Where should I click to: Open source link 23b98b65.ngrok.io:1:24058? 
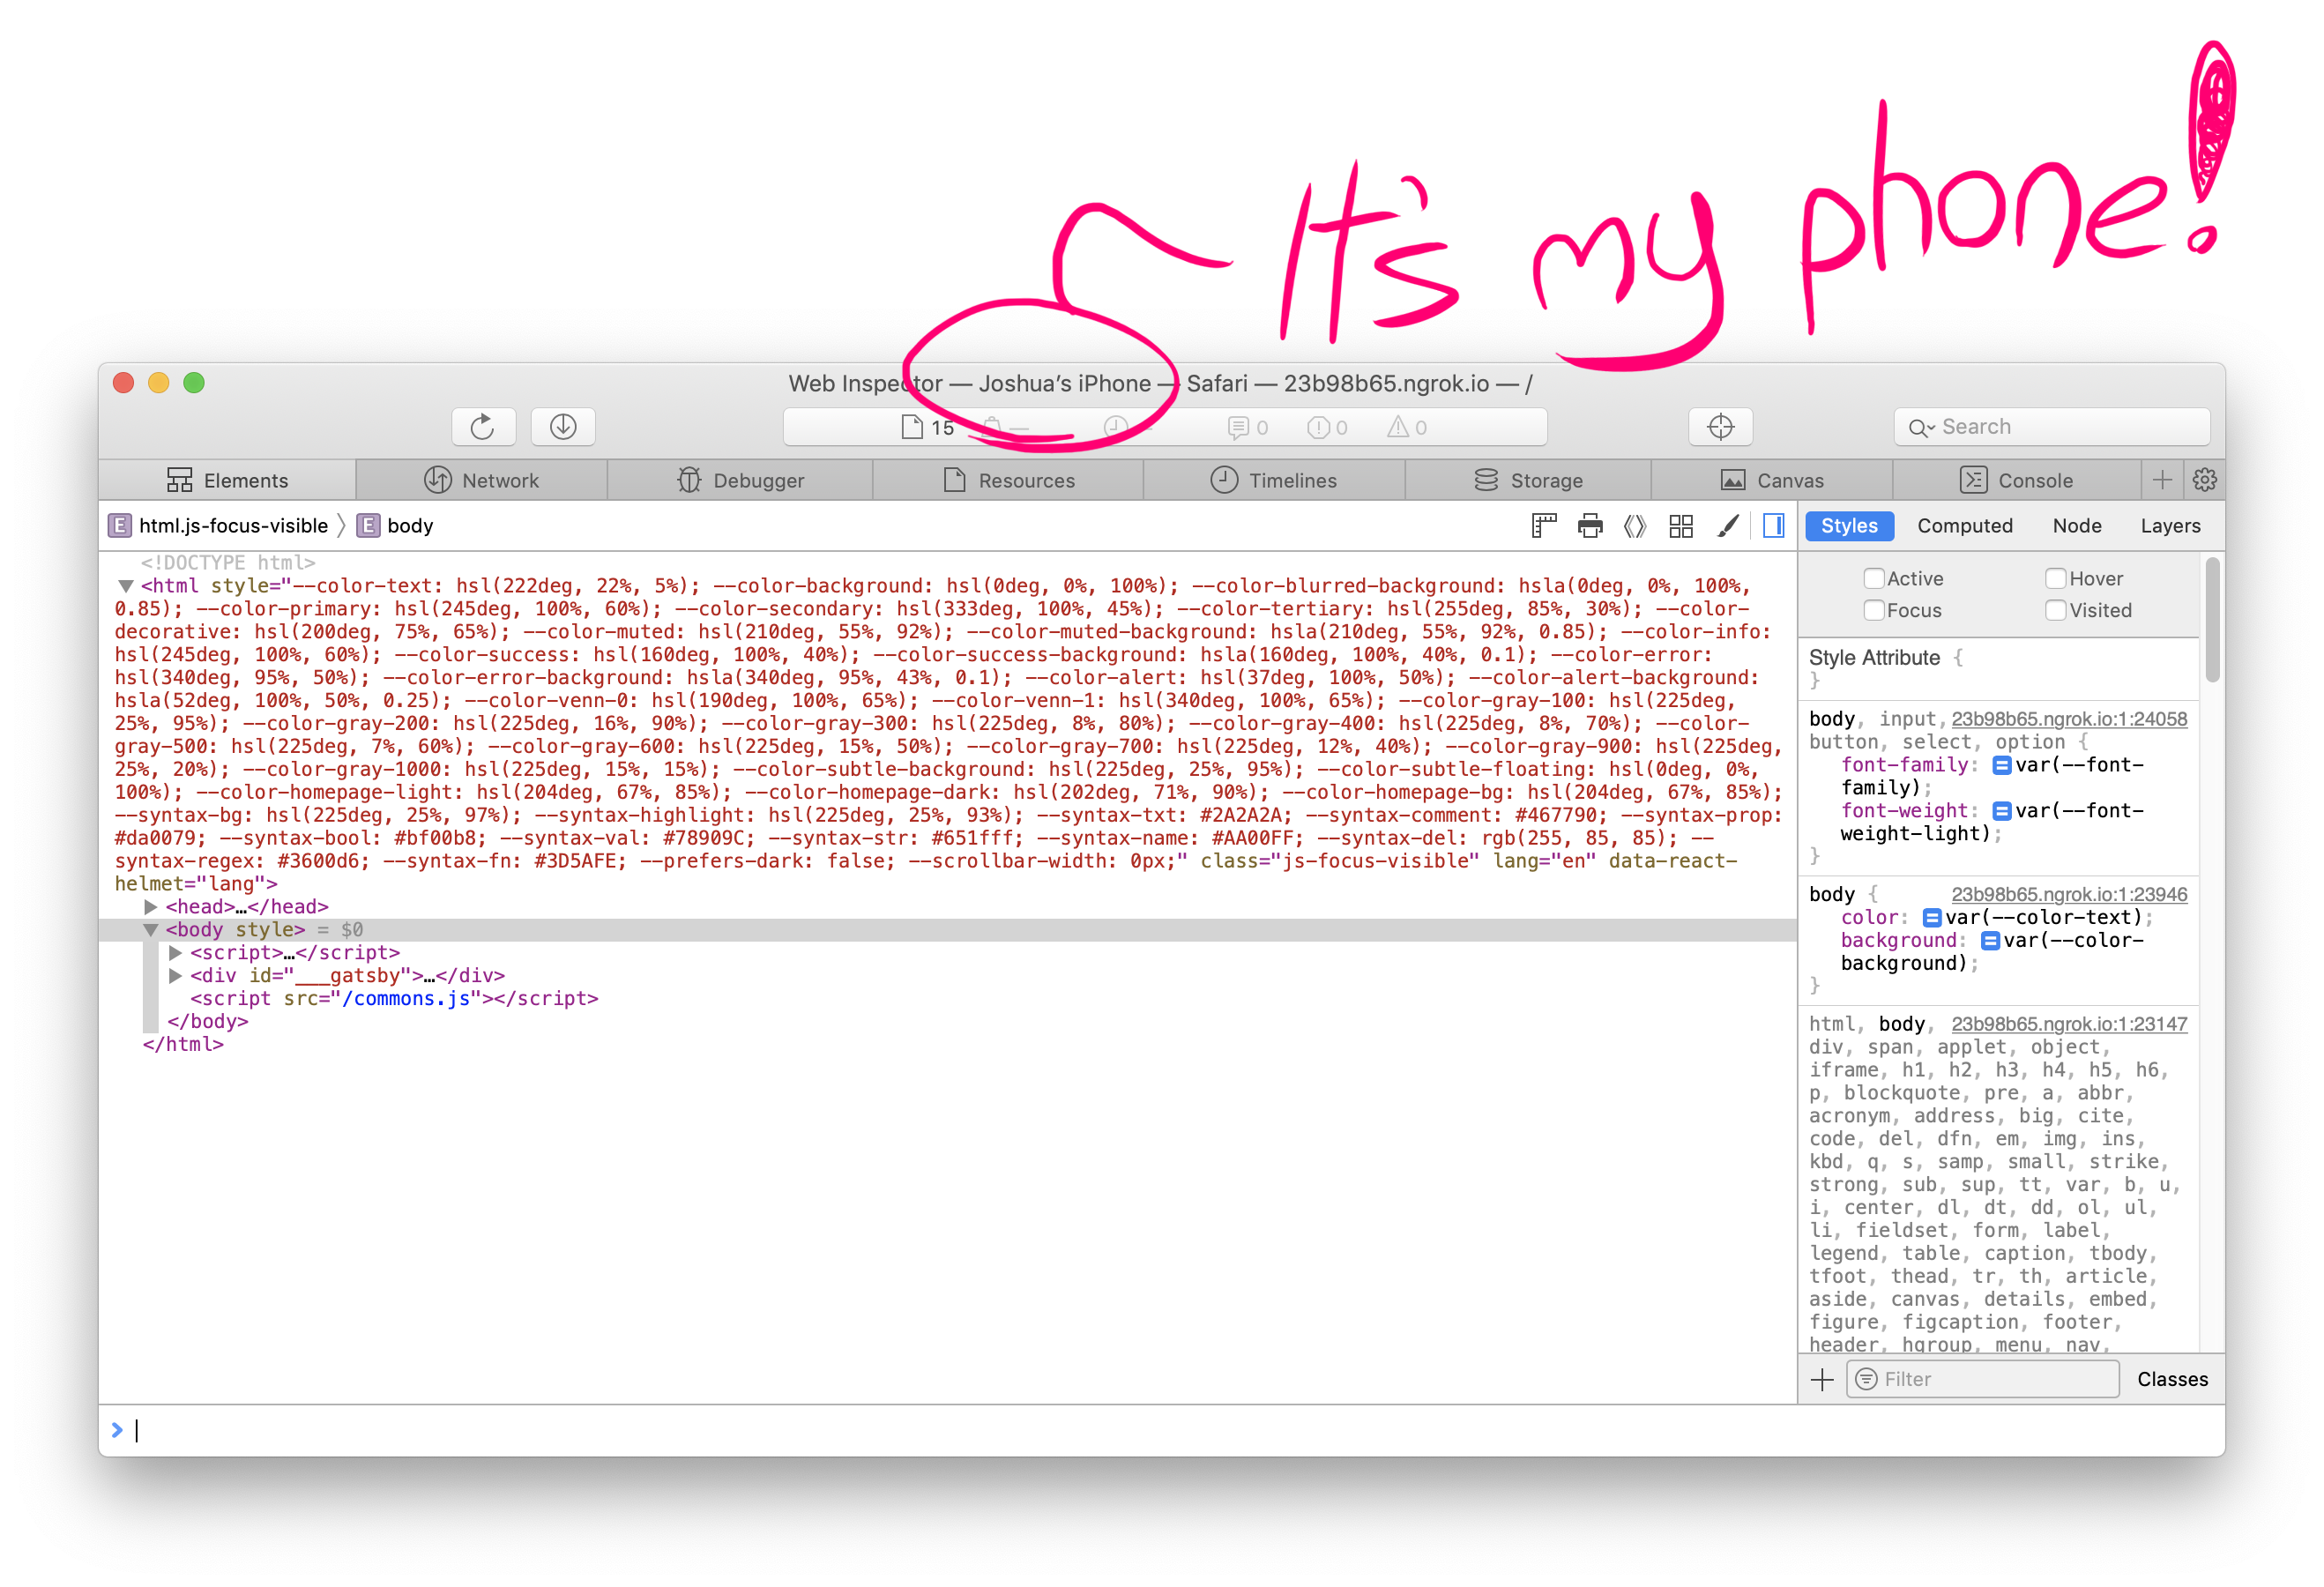2069,719
